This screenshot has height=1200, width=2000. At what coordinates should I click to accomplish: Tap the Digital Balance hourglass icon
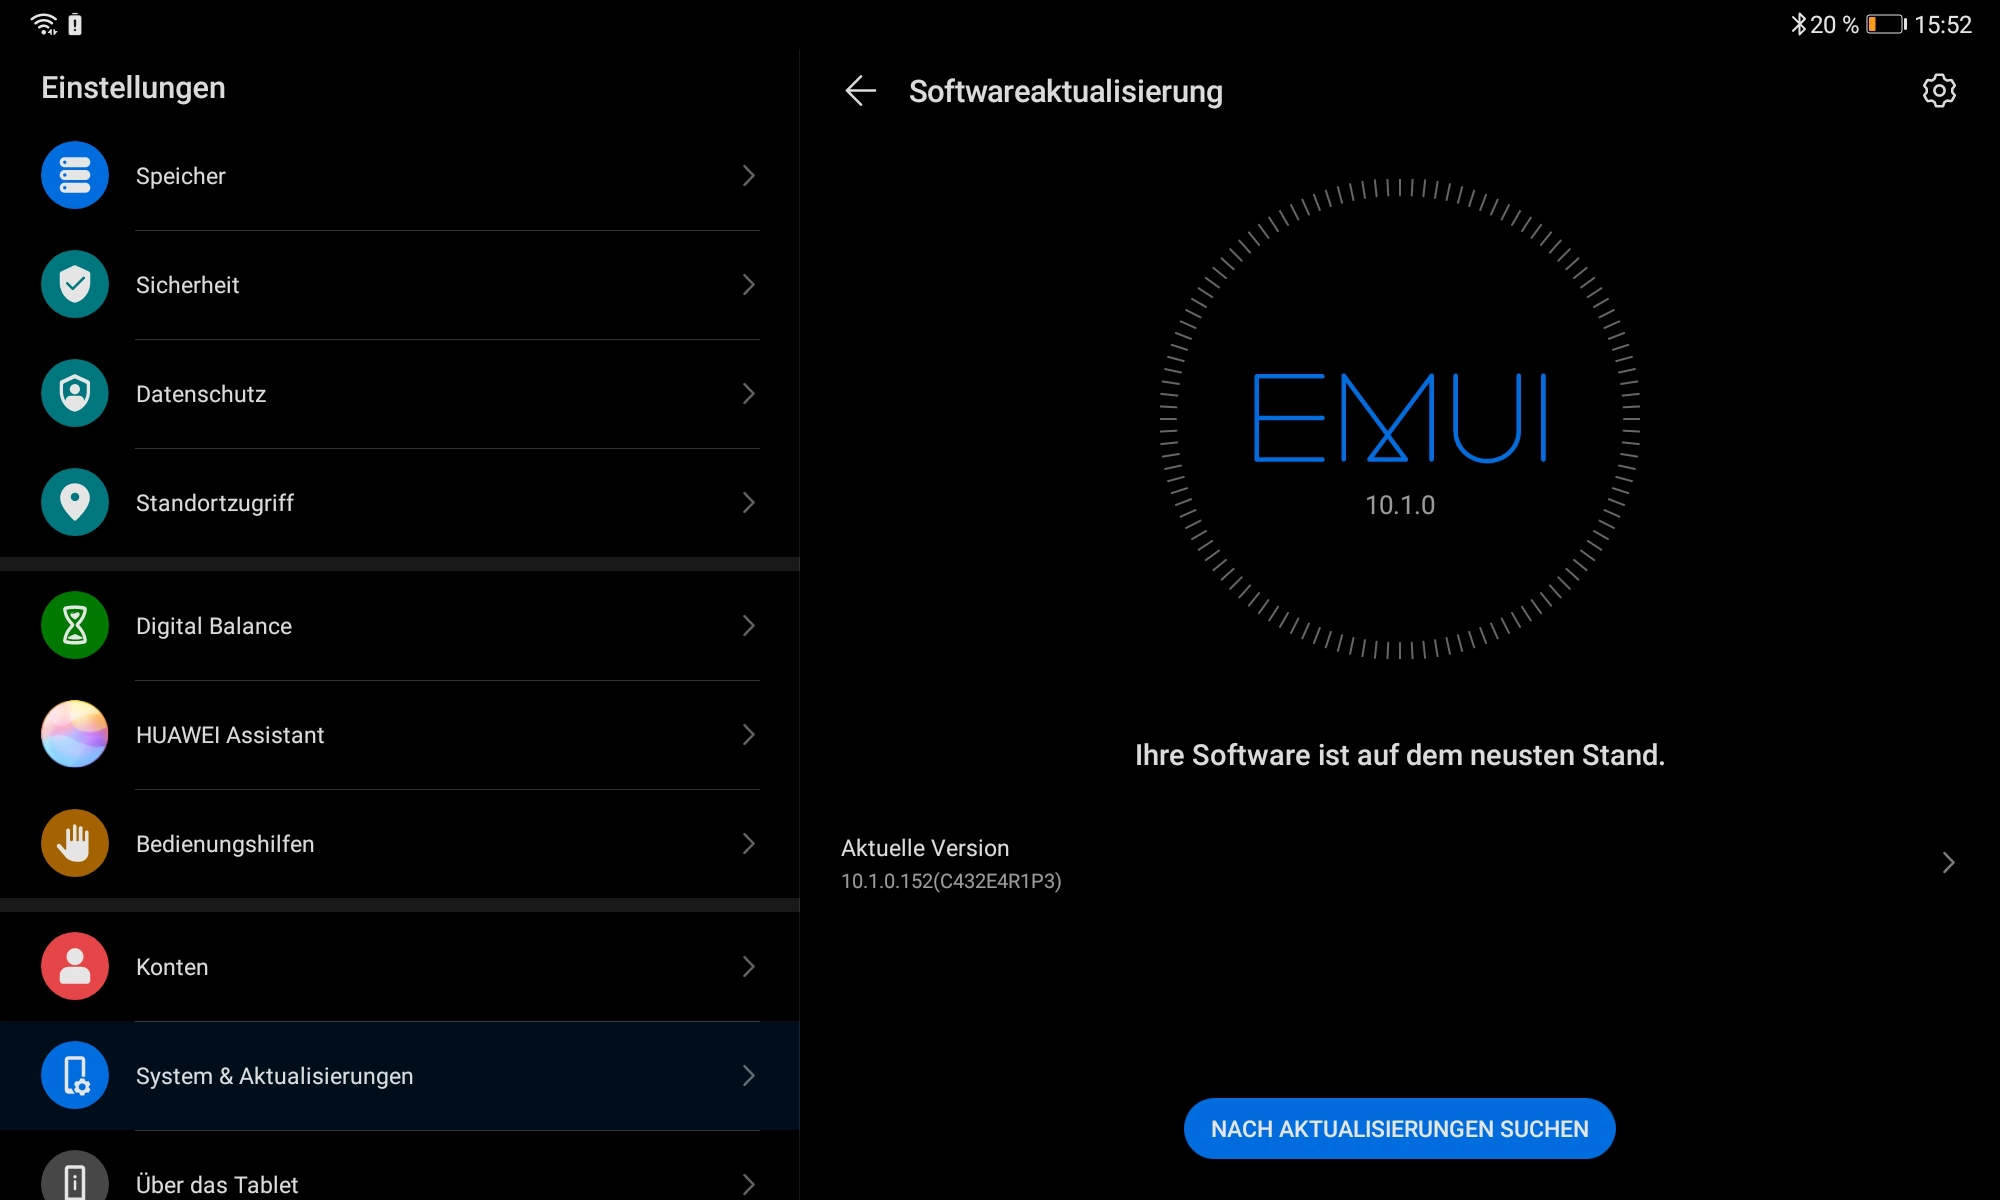[75, 626]
